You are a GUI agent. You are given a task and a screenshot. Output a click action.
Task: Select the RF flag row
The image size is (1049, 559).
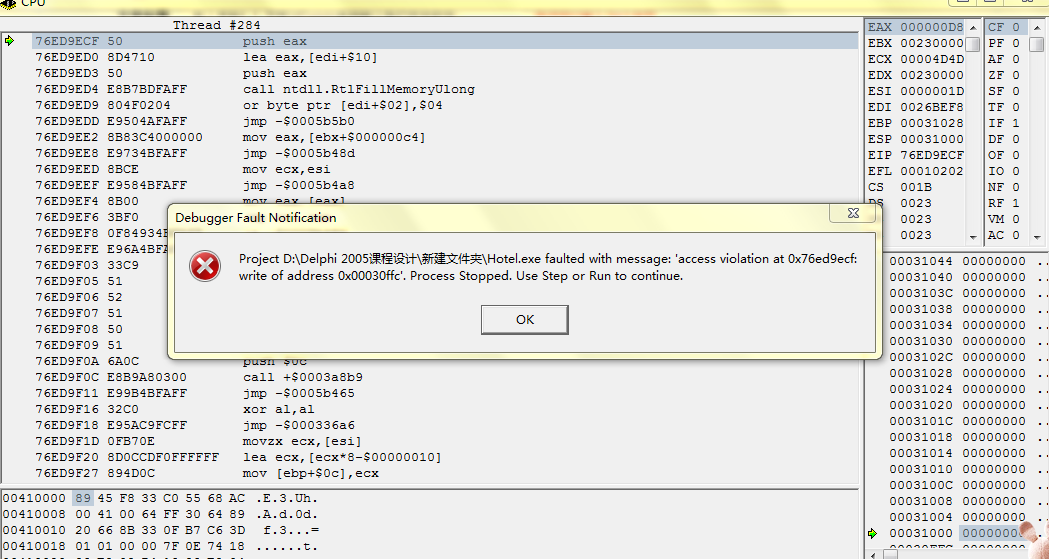[x=1006, y=203]
